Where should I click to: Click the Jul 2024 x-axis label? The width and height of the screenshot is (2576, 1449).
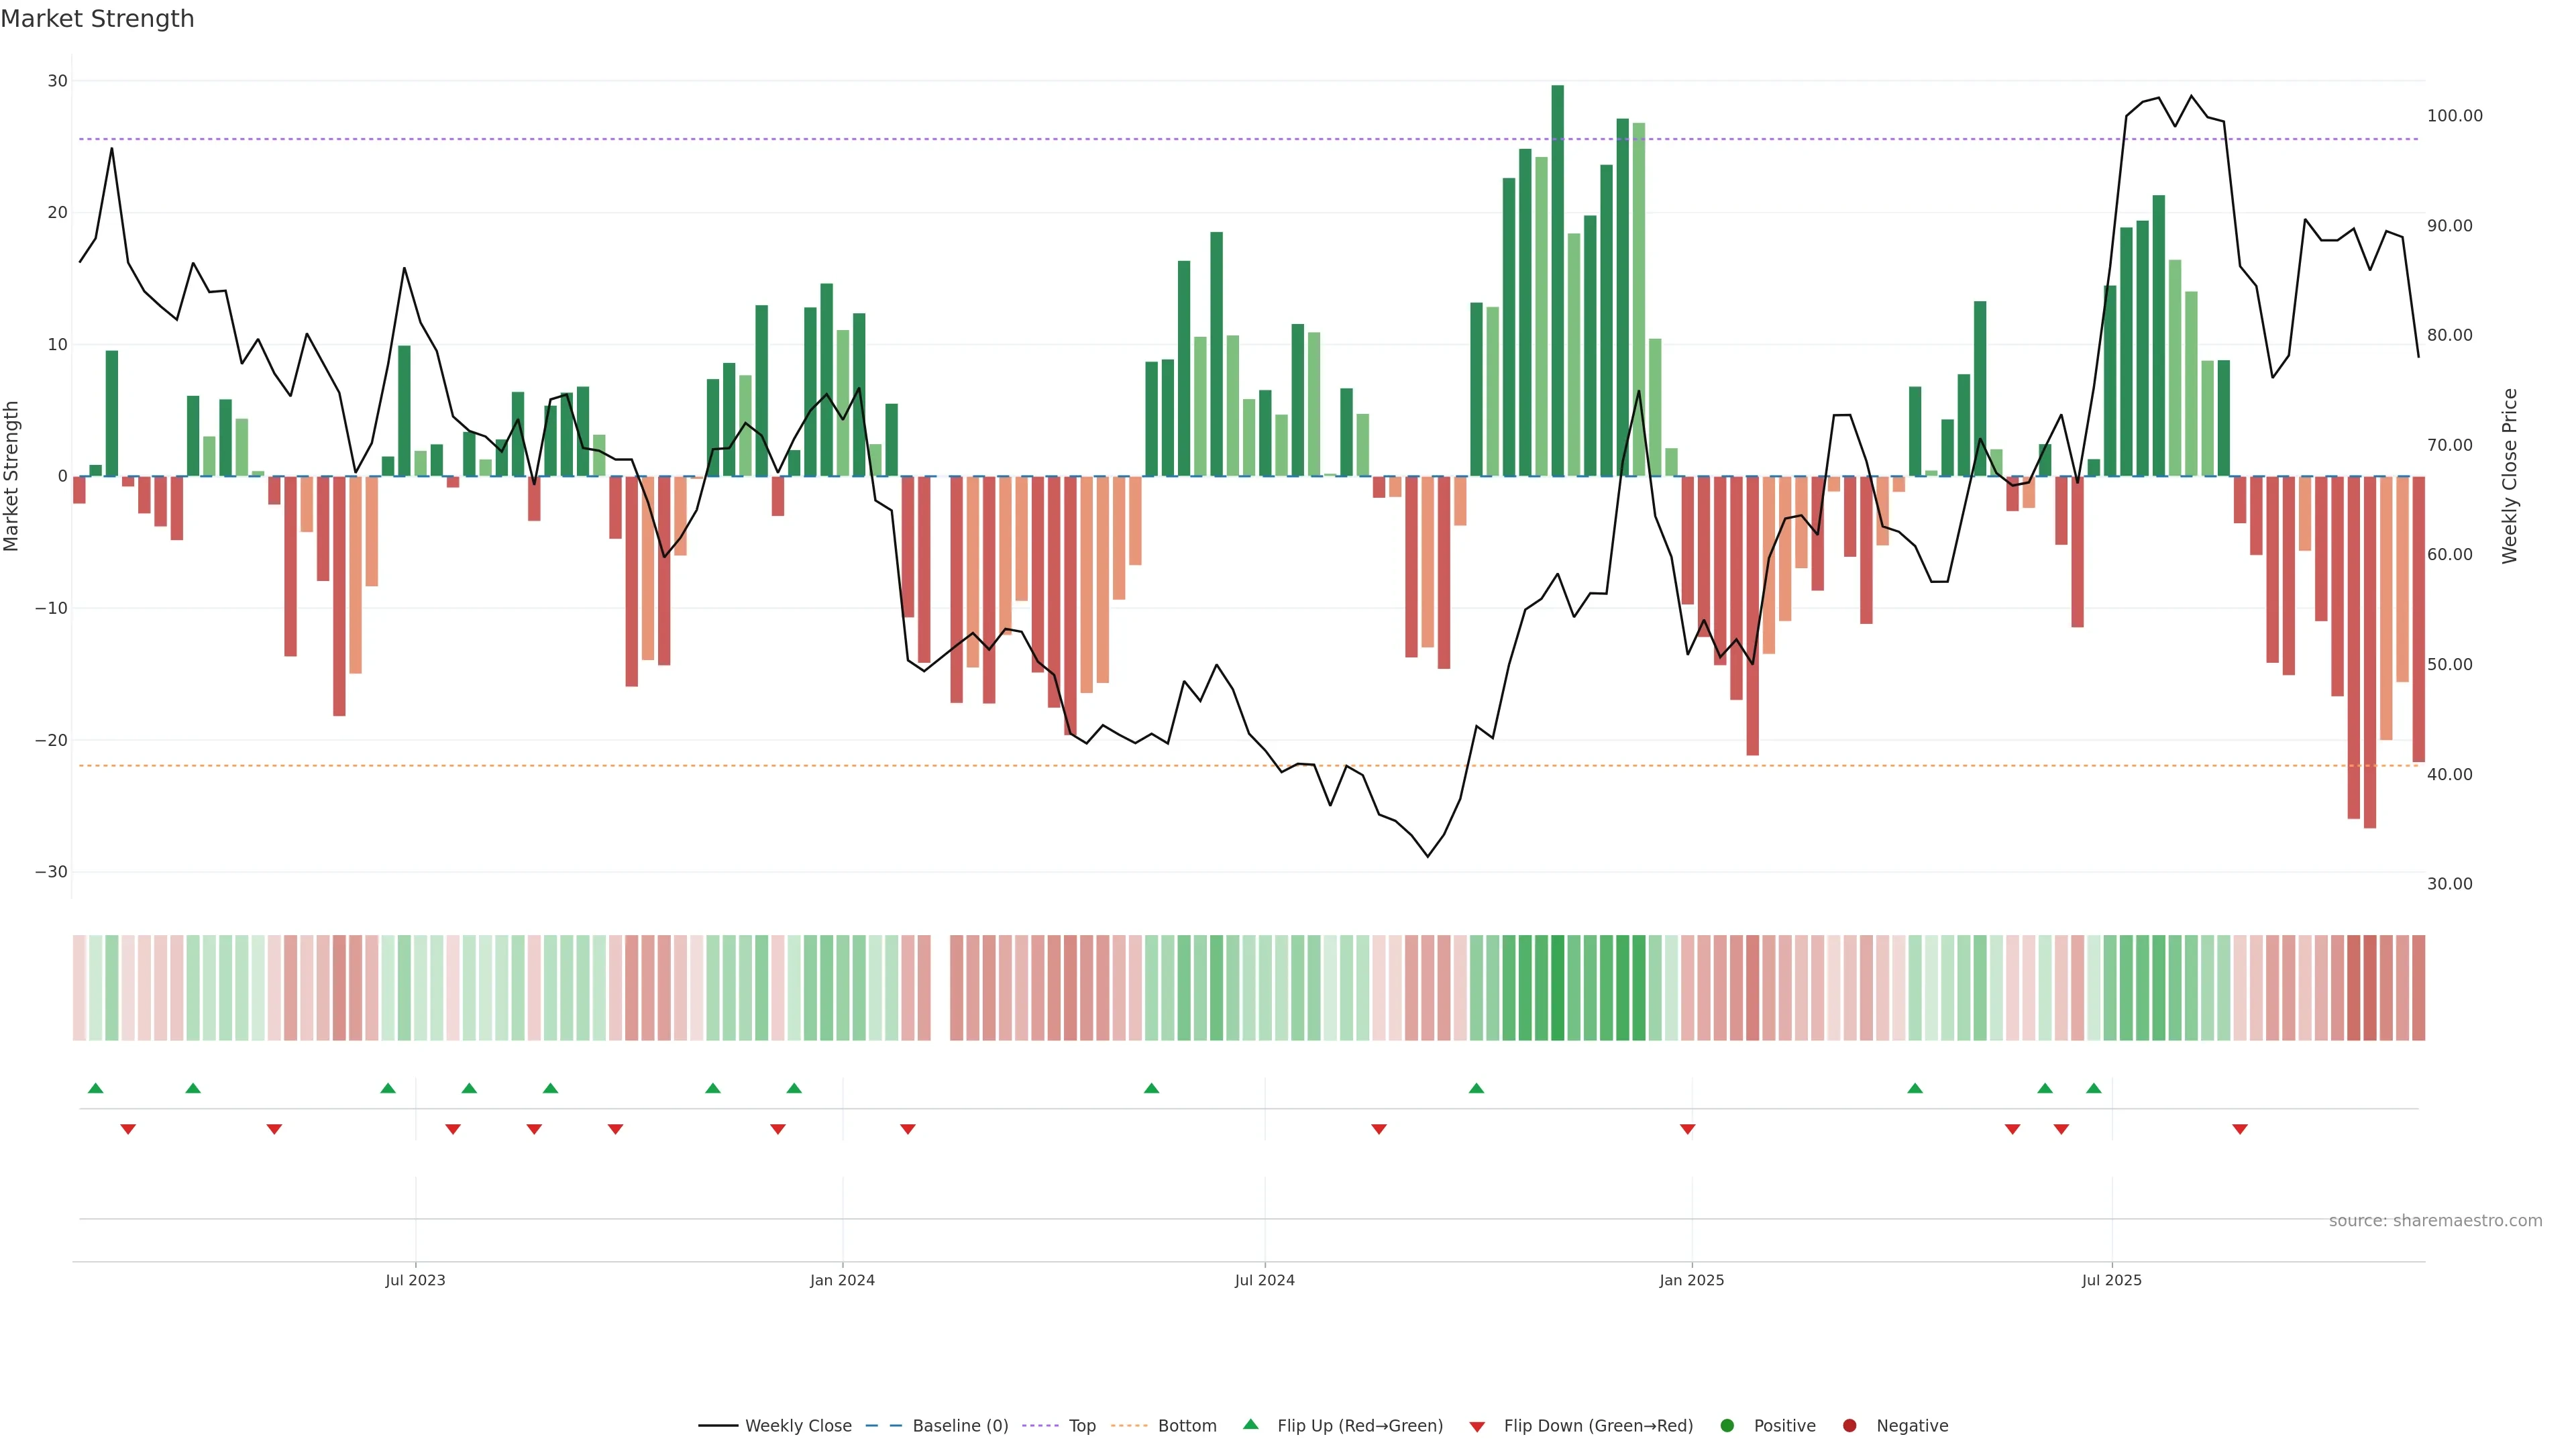coord(1264,1280)
